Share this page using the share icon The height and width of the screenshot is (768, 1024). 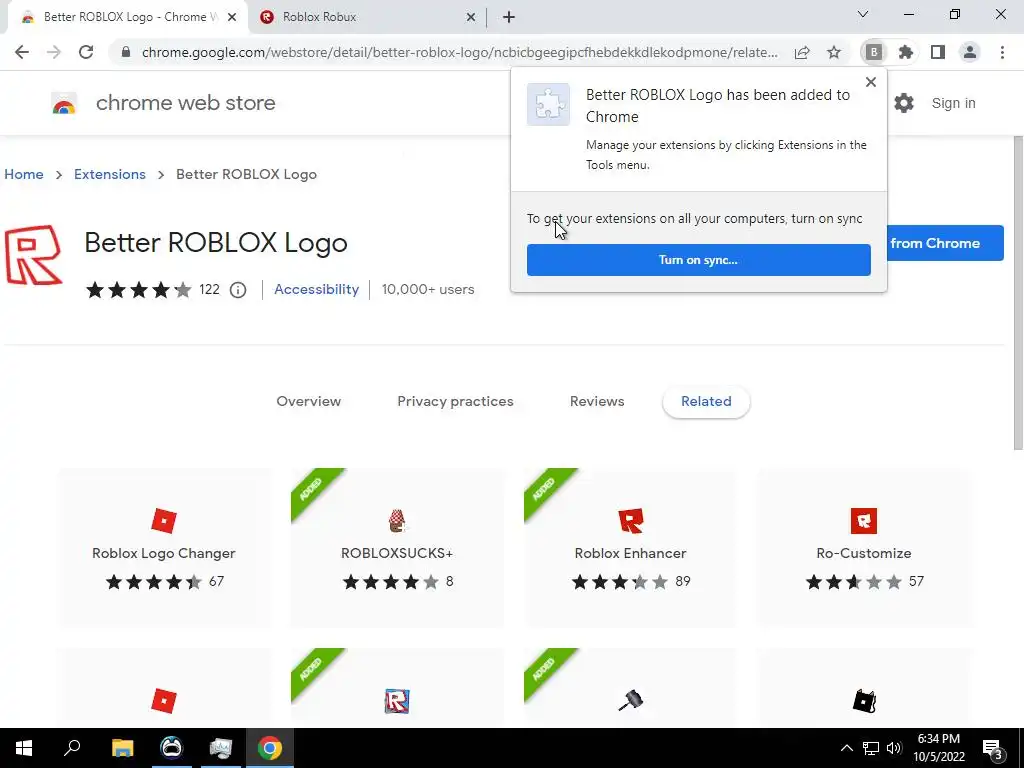pyautogui.click(x=802, y=52)
